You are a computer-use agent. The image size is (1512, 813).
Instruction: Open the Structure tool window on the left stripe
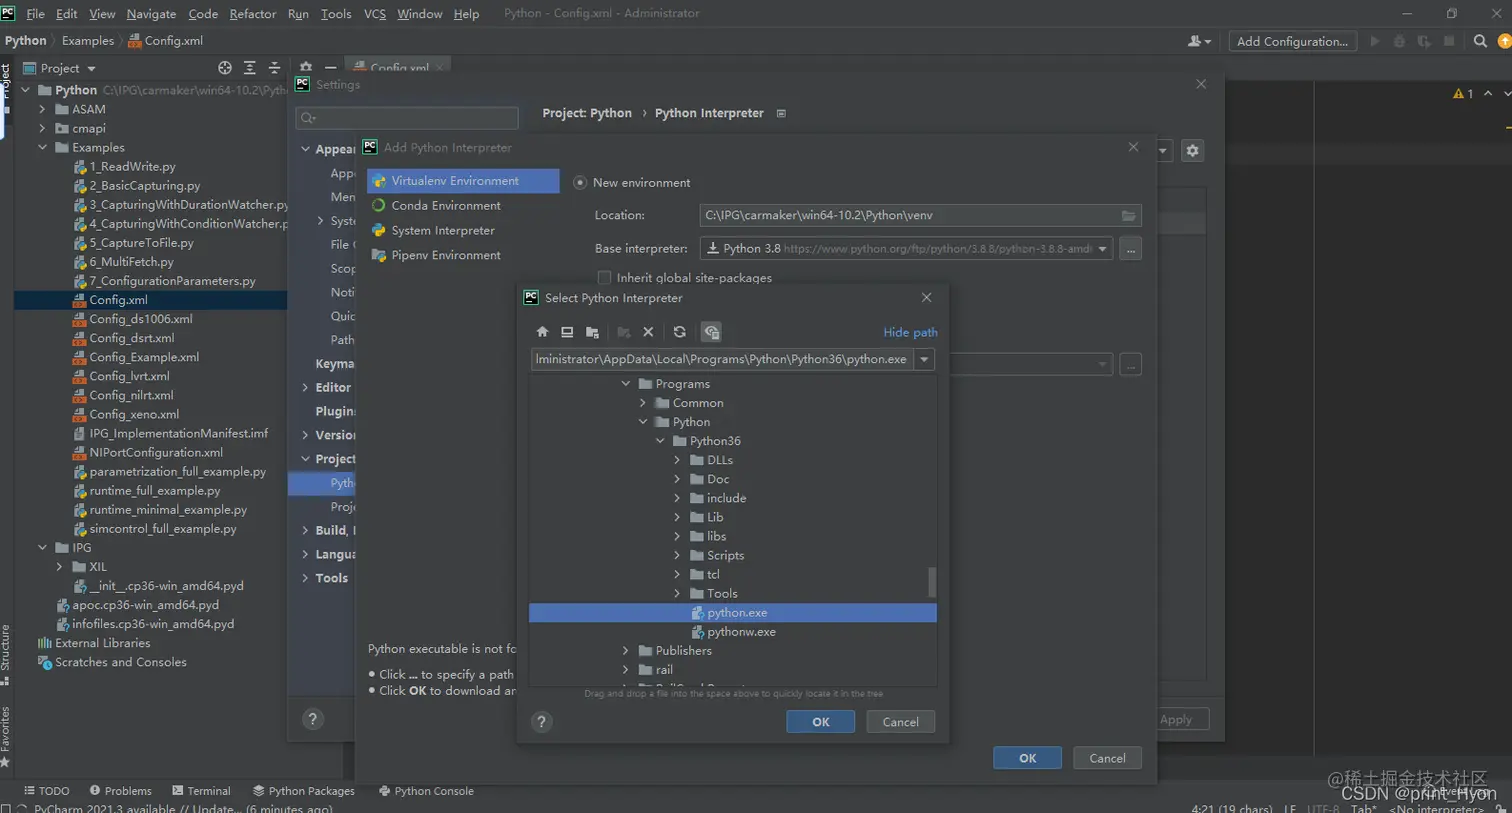(x=6, y=654)
